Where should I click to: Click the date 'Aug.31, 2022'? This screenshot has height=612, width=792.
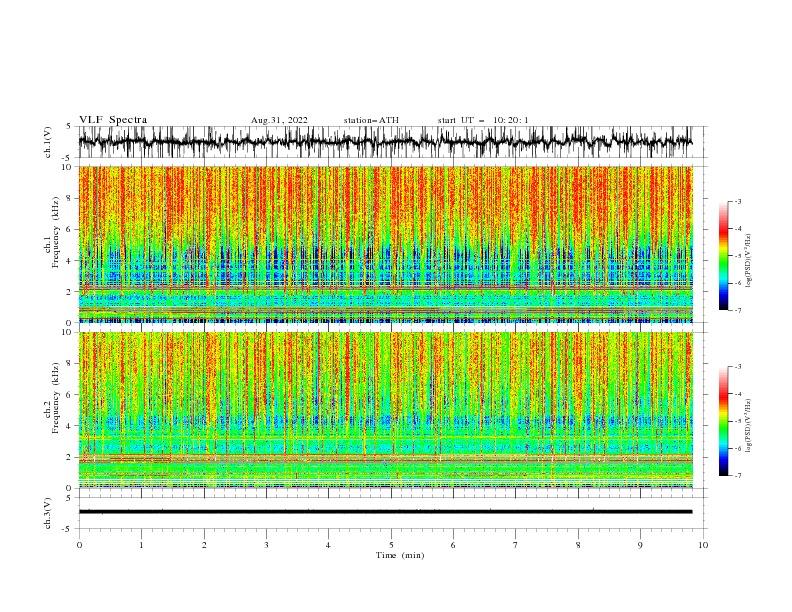click(x=279, y=120)
